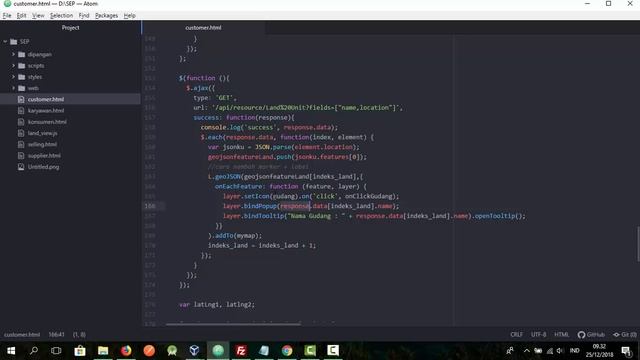
Task: Click the horizontal scrollbar of the editor
Action: [x=233, y=324]
